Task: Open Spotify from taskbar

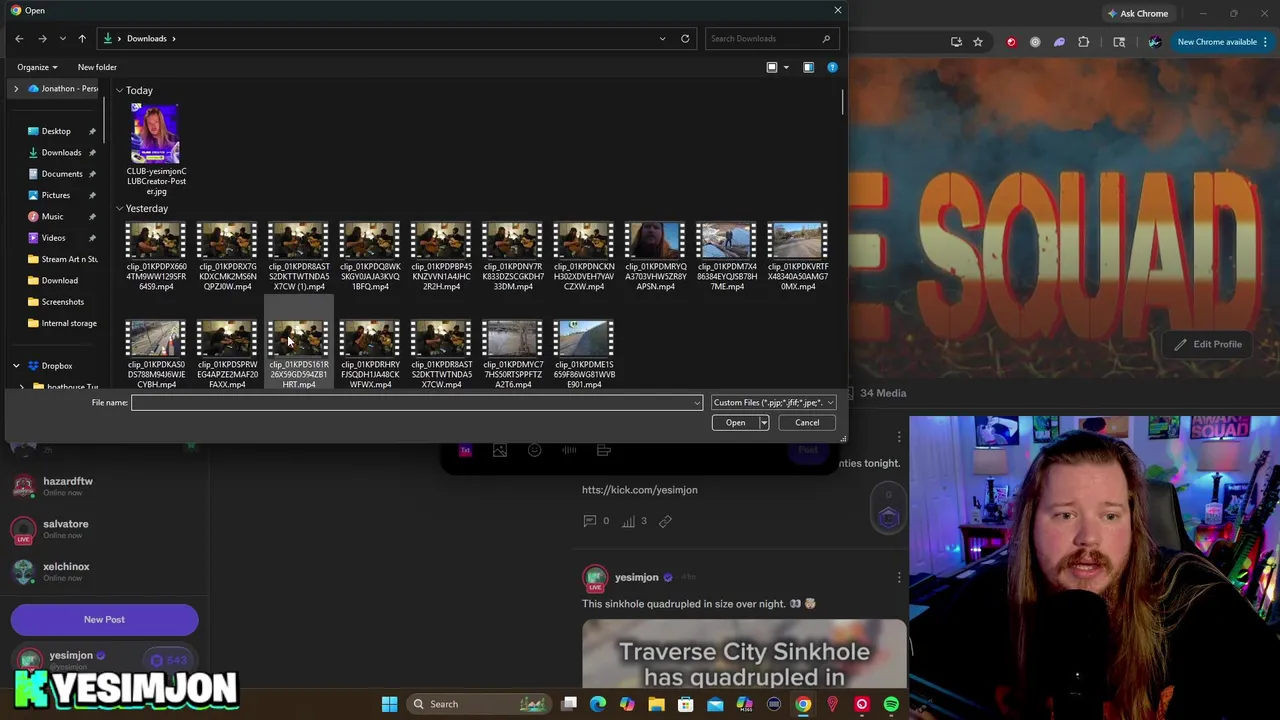Action: [x=891, y=704]
